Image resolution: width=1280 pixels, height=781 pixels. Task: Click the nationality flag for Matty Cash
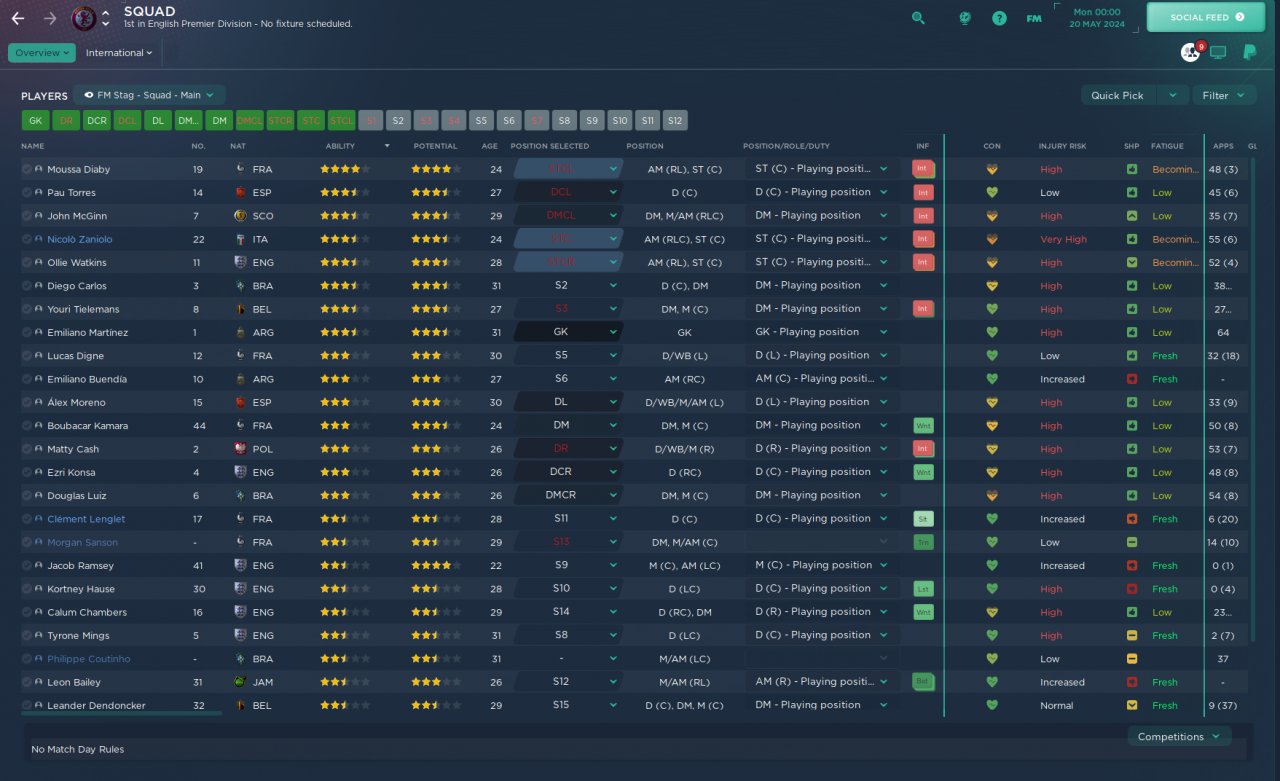[240, 449]
